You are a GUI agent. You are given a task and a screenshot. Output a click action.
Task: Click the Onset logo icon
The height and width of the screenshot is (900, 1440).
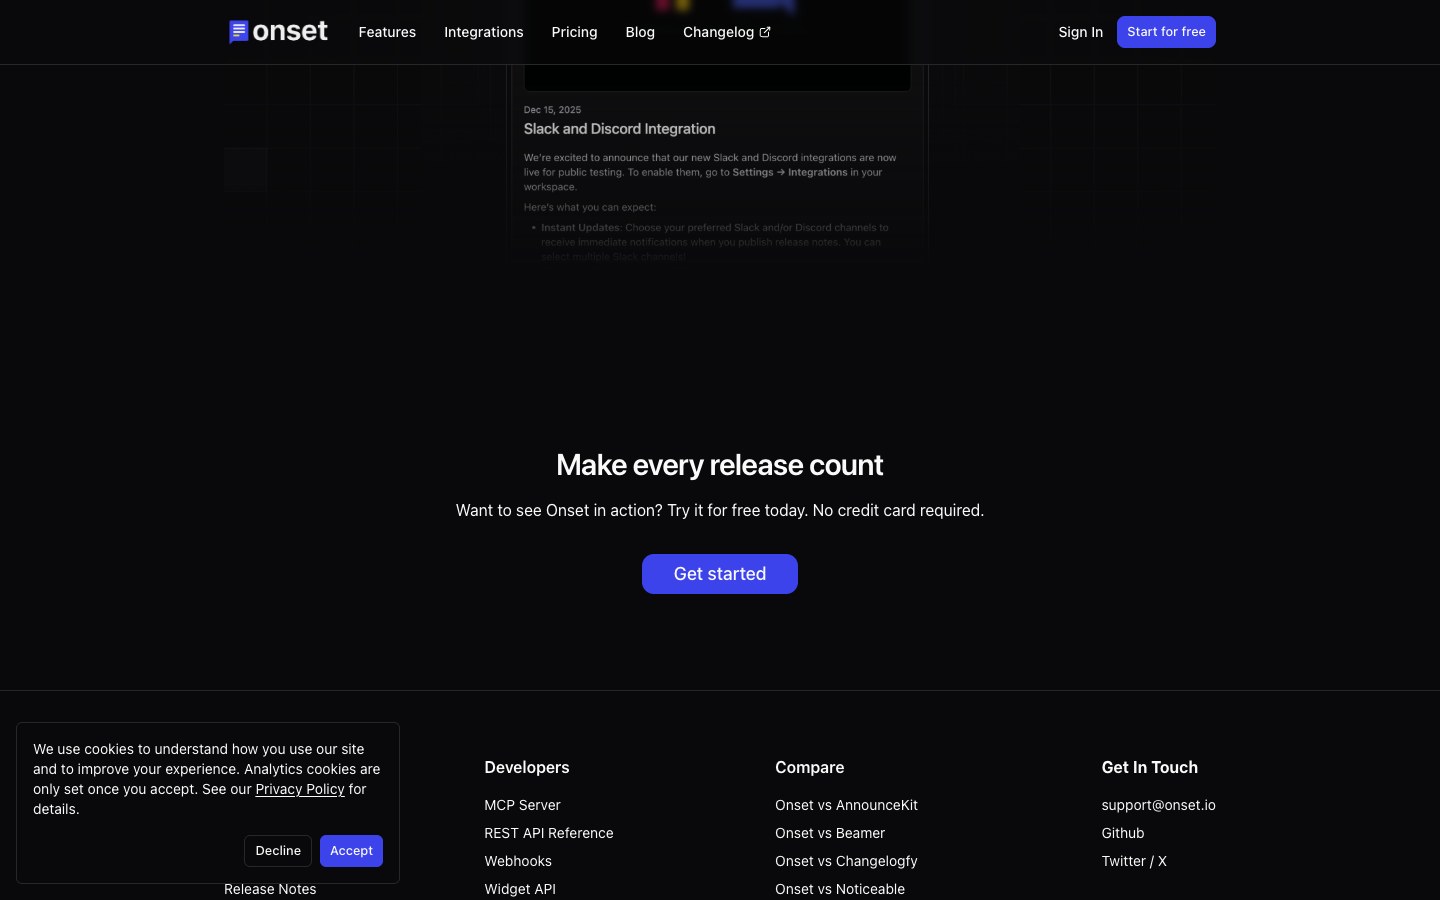coord(238,32)
